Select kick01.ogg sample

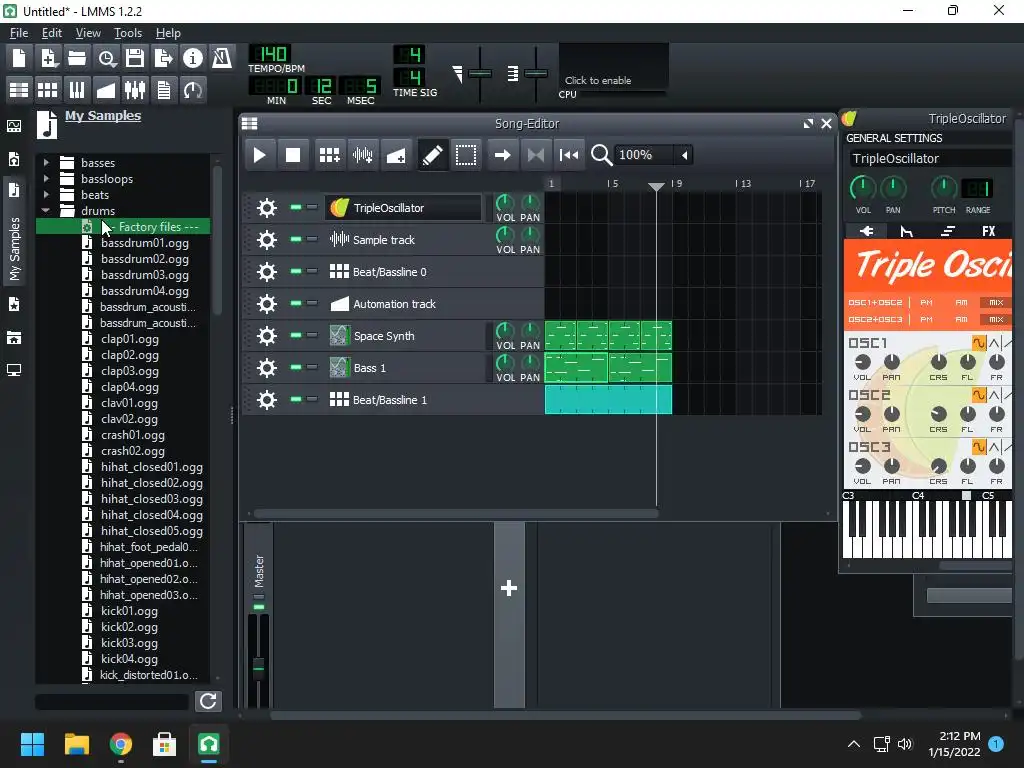[129, 611]
